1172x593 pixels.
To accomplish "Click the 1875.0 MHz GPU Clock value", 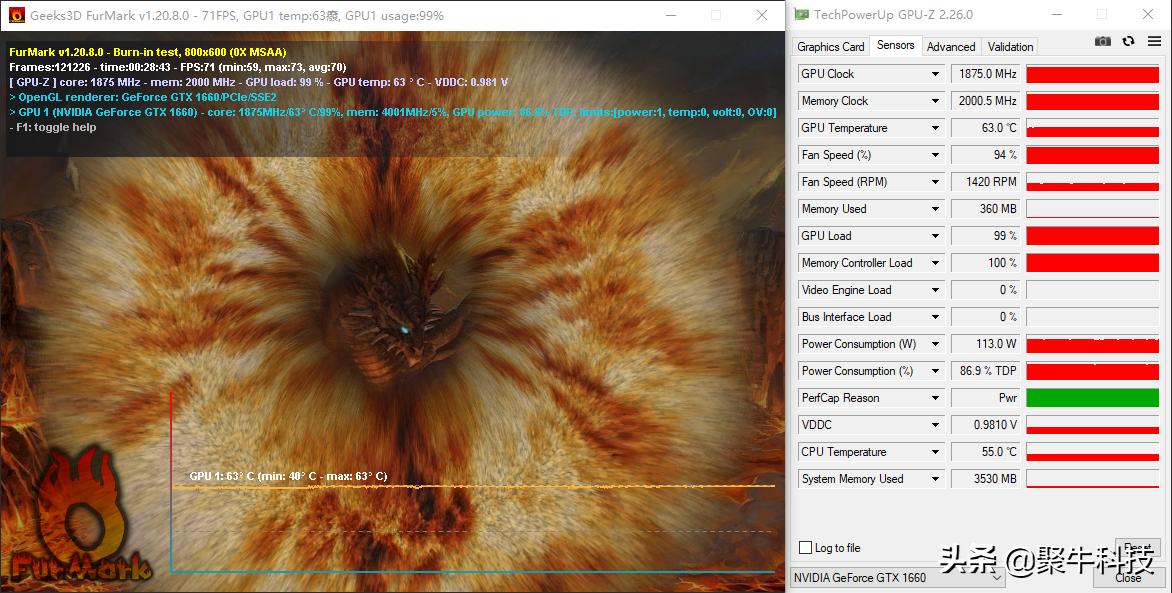I will click(x=985, y=74).
